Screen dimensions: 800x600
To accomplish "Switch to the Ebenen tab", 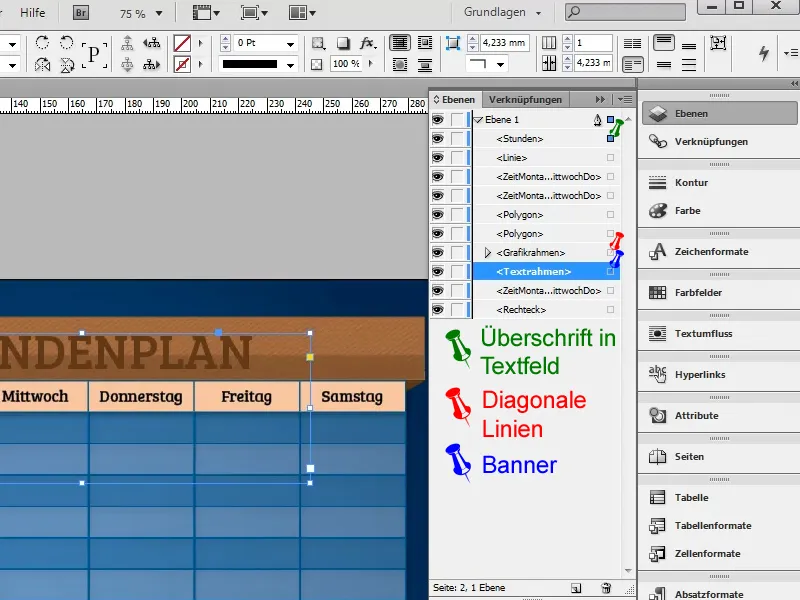I will (x=454, y=99).
